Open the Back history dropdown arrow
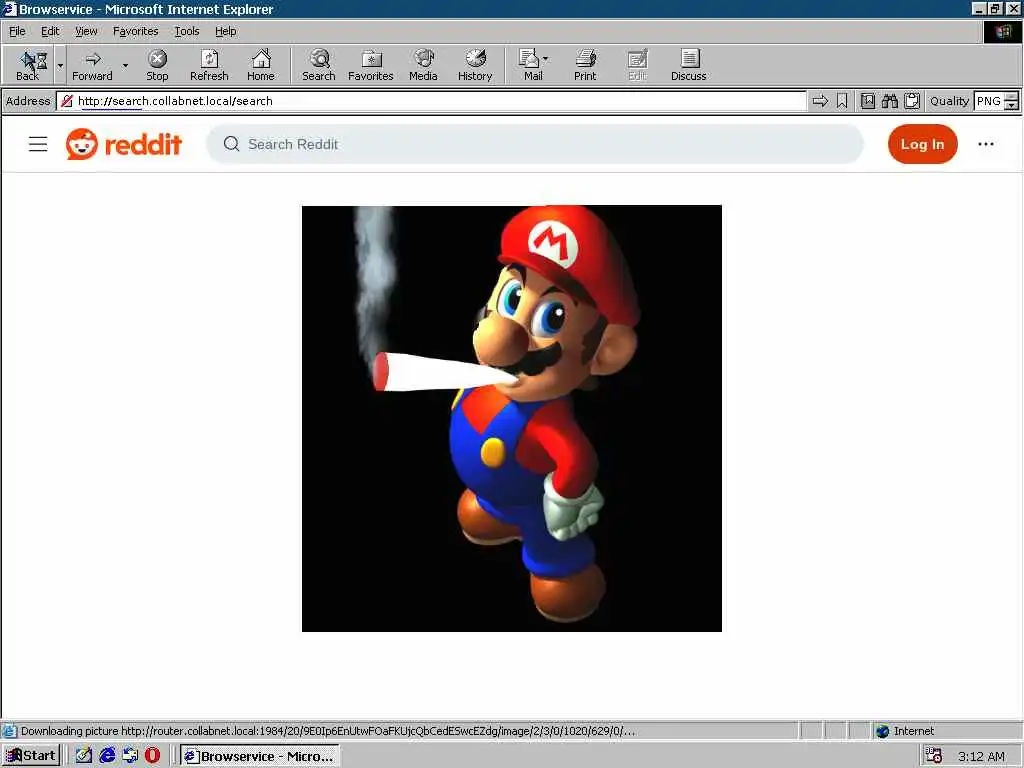This screenshot has height=768, width=1024. 60,65
